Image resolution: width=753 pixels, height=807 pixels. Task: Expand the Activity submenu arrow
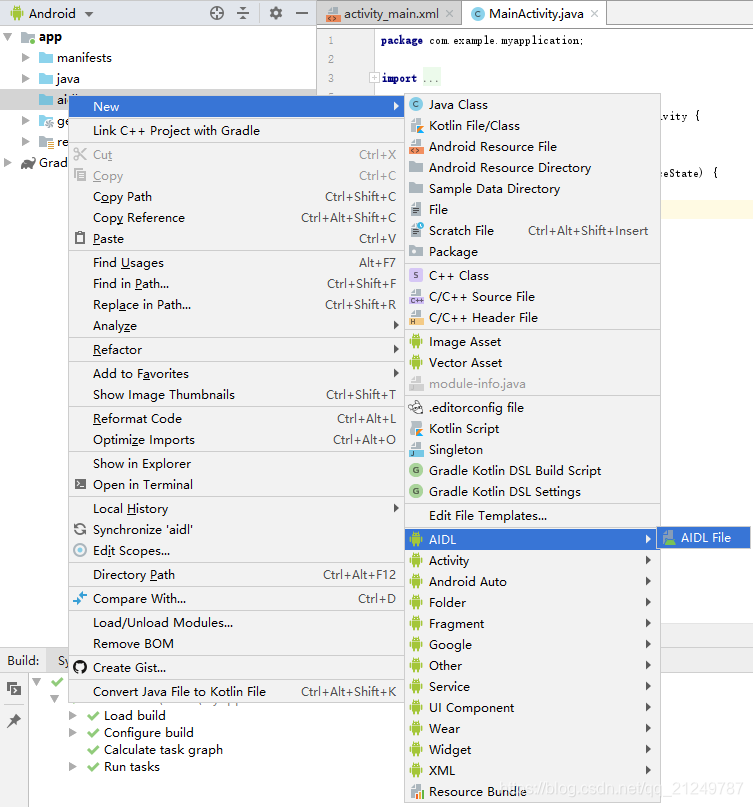pyautogui.click(x=648, y=560)
